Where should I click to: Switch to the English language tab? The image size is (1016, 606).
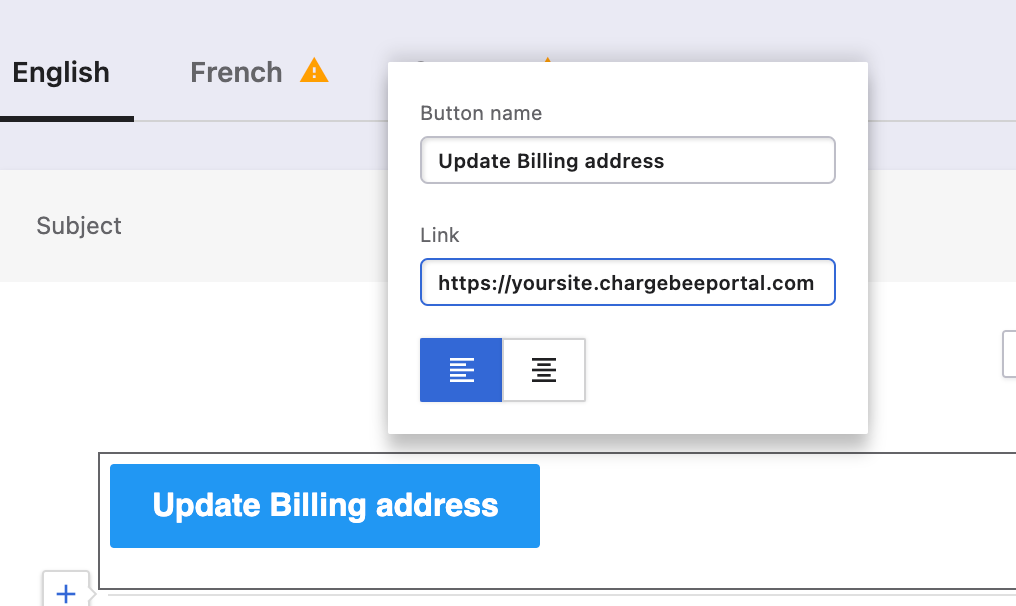[x=61, y=73]
